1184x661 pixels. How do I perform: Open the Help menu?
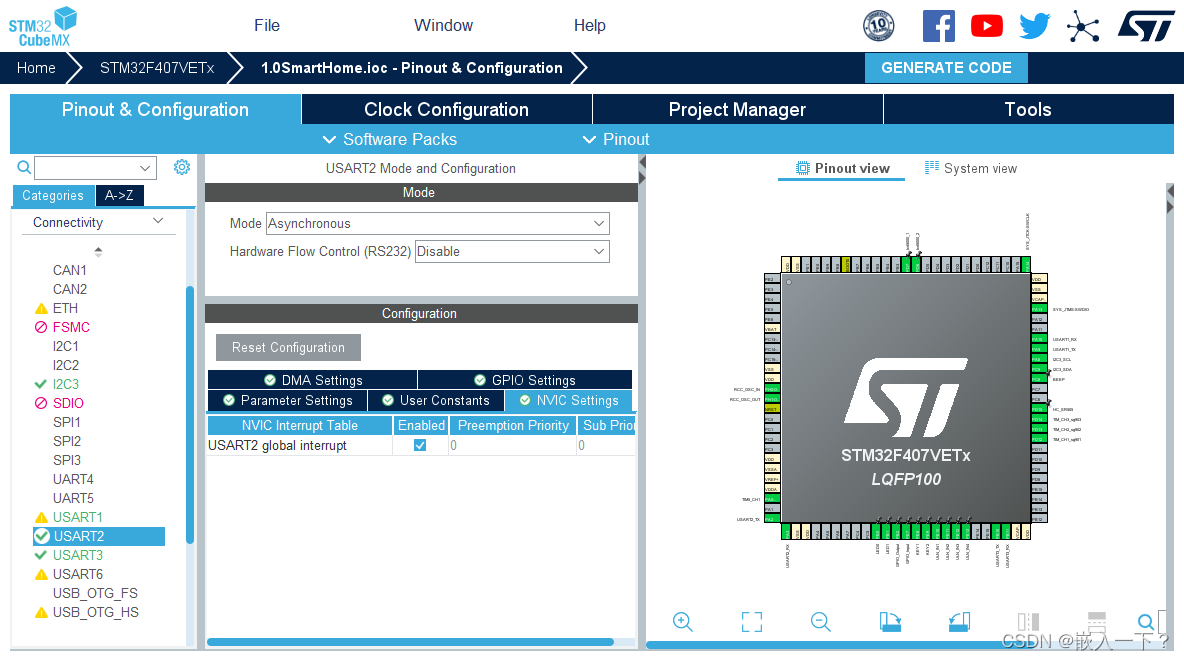tap(590, 26)
